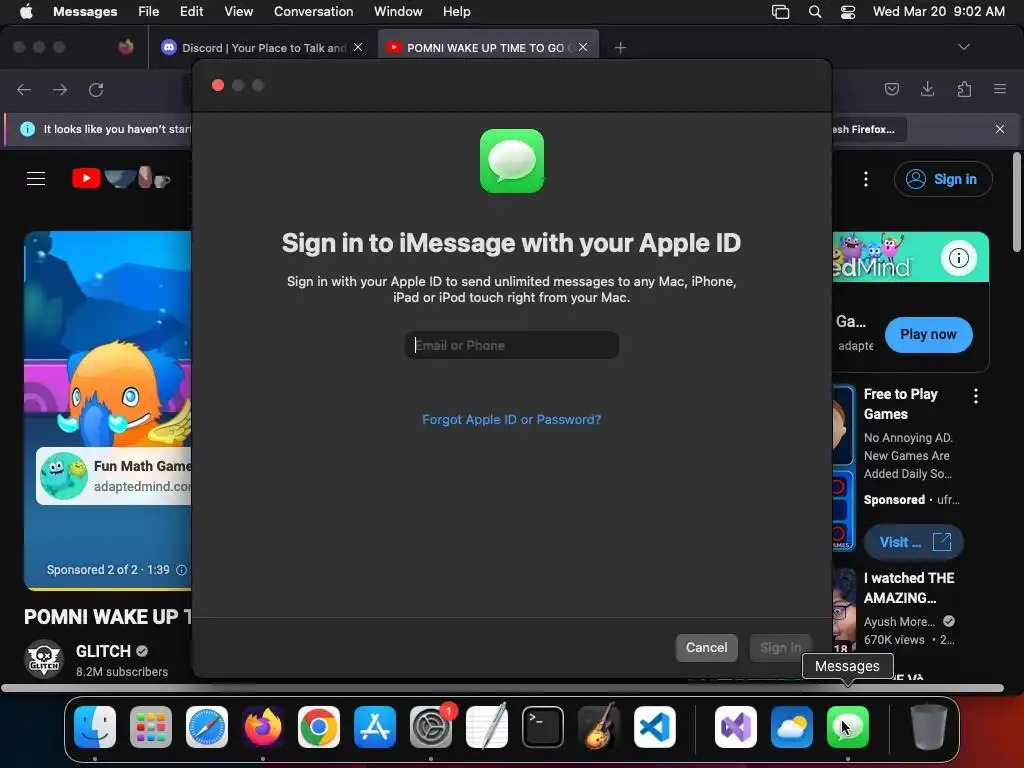Open TextEdit from the Dock
This screenshot has height=768, width=1024.
pos(487,726)
